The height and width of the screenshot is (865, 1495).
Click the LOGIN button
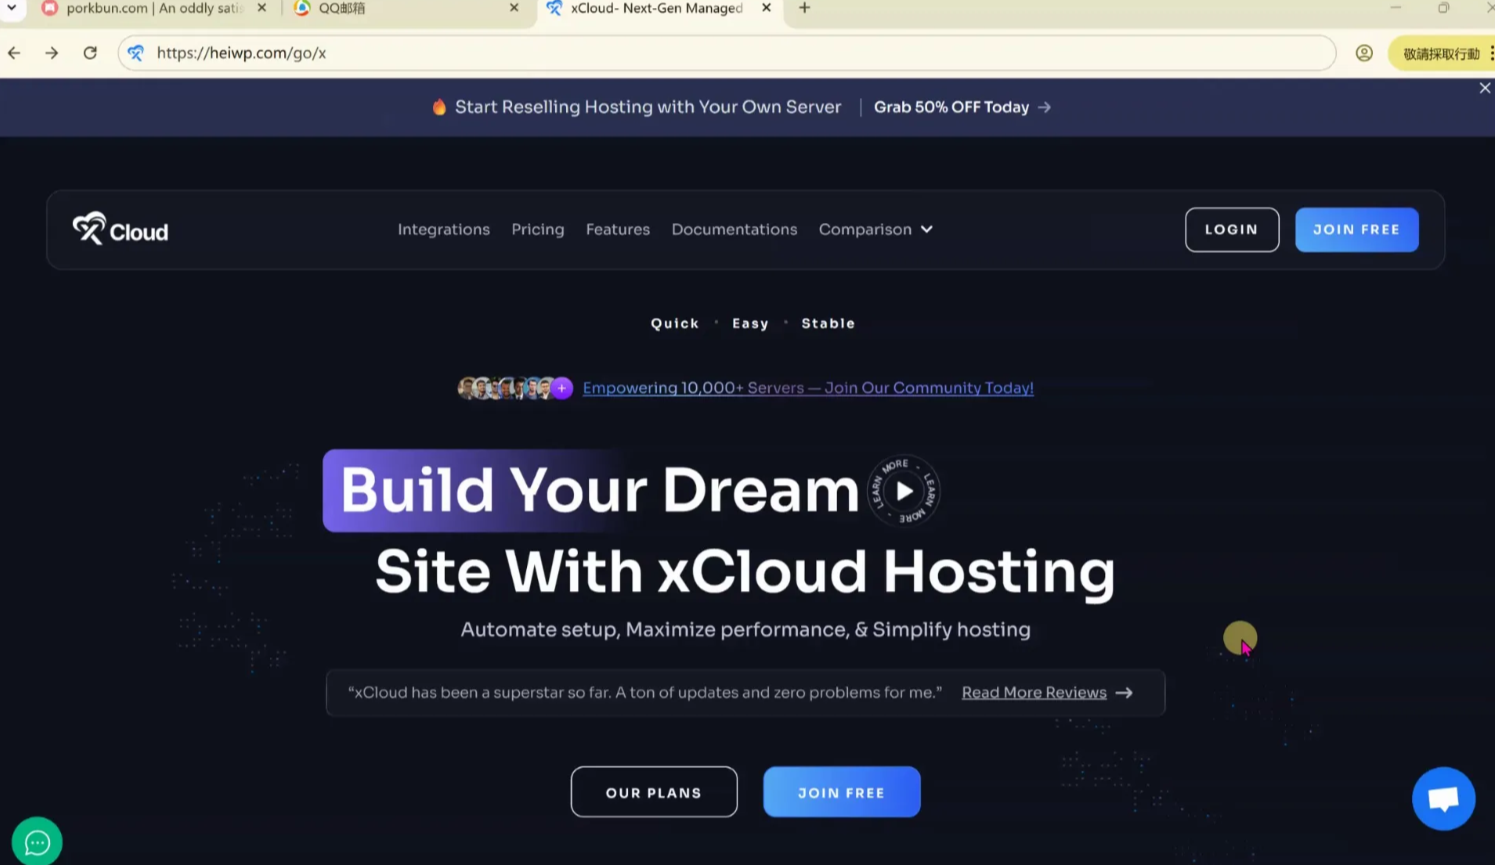tap(1231, 230)
